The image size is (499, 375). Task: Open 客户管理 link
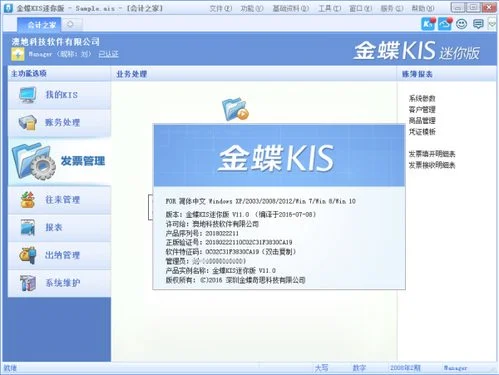[x=422, y=109]
